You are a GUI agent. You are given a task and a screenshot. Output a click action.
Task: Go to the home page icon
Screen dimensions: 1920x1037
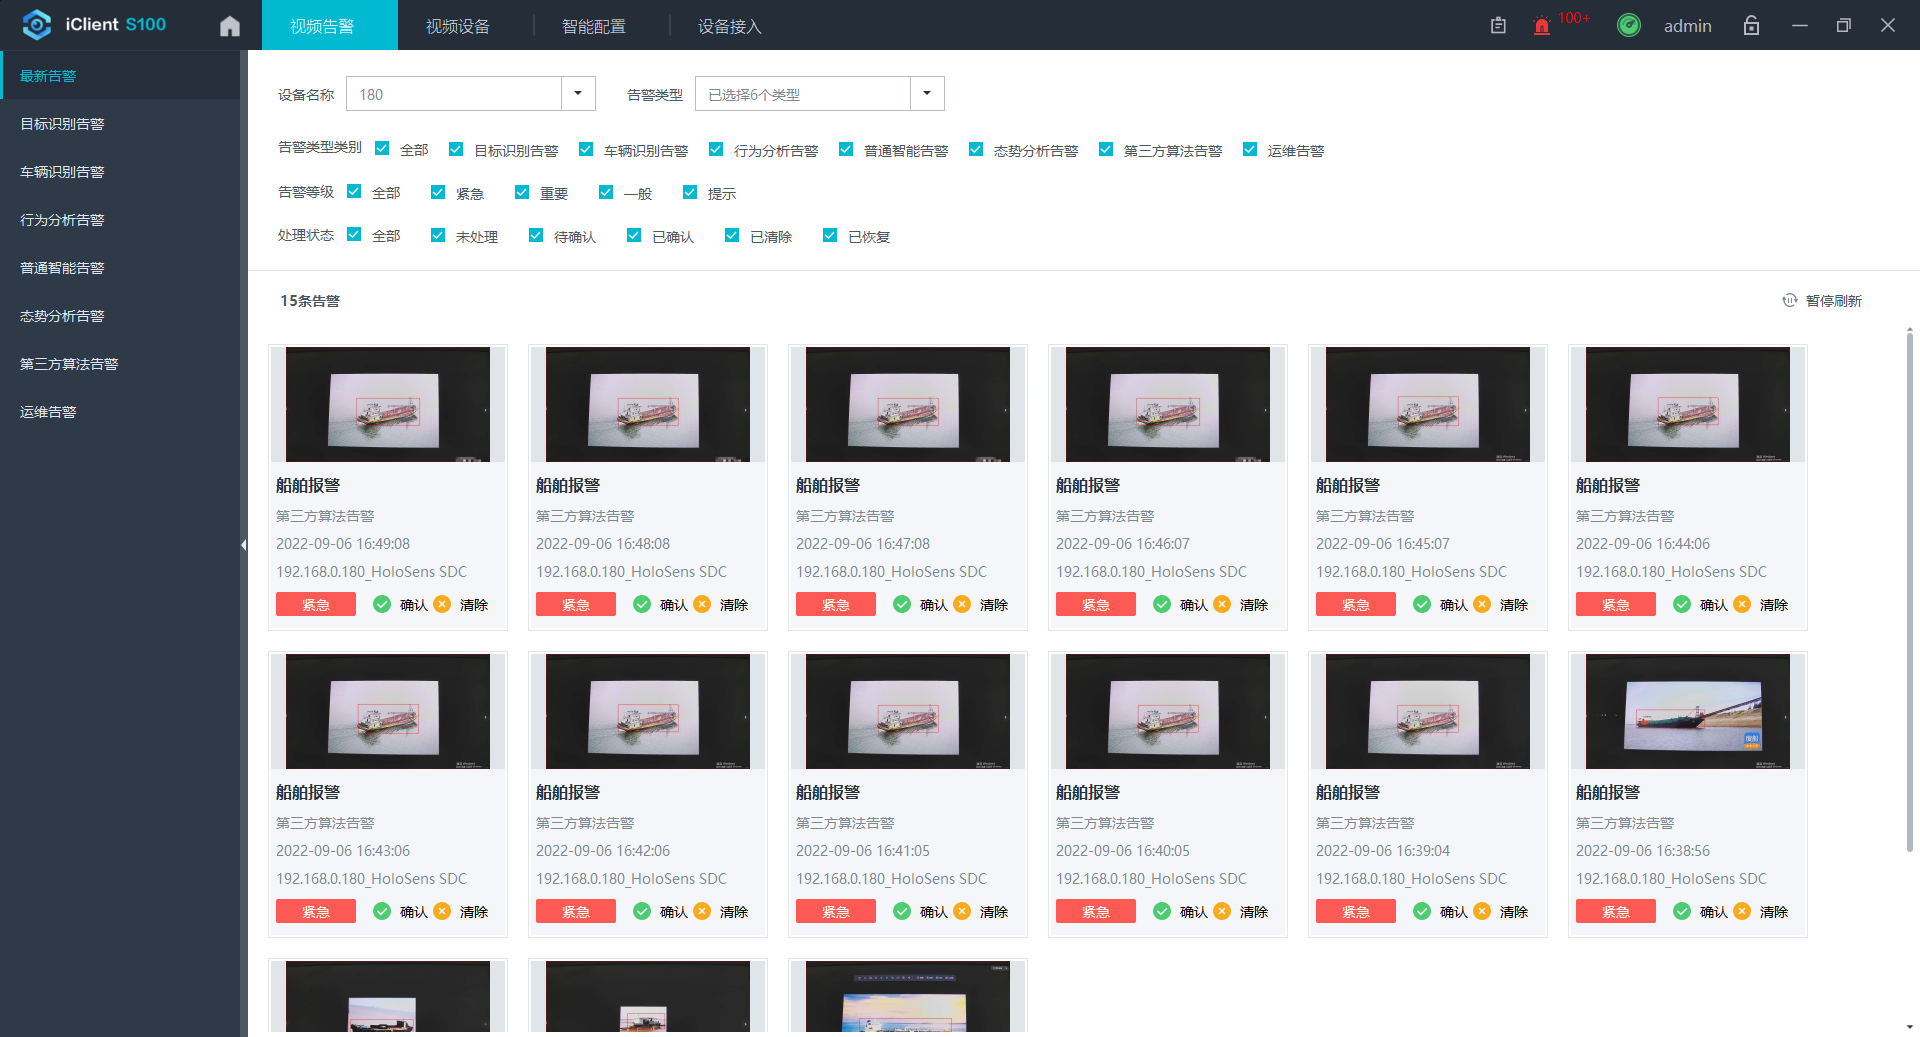point(230,26)
